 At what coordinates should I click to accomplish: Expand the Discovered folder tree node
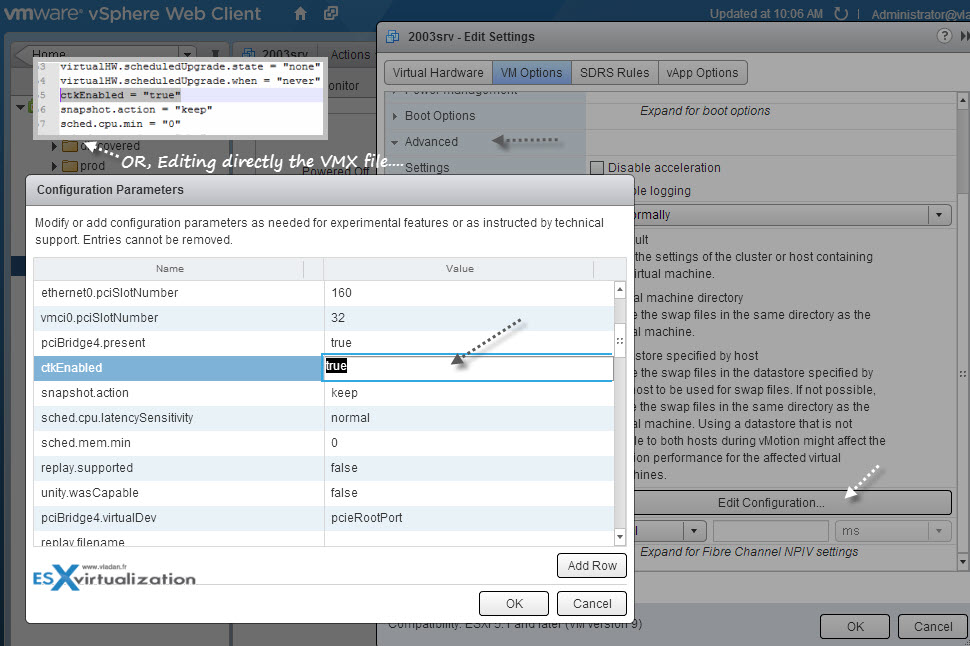(54, 146)
